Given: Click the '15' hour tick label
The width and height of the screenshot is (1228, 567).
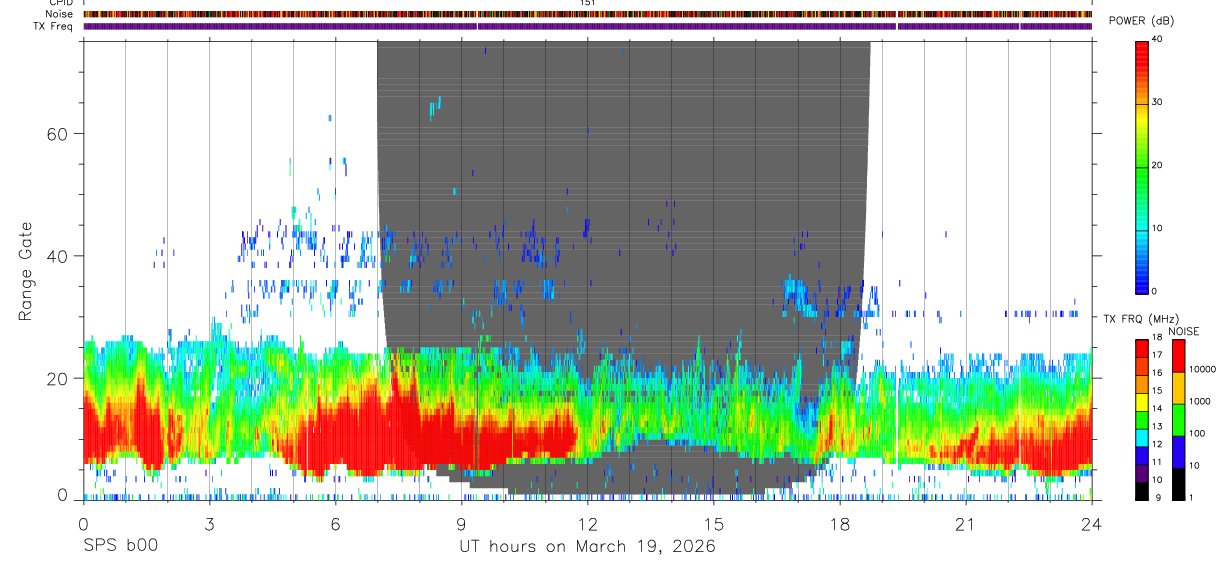Looking at the screenshot, I should point(713,524).
